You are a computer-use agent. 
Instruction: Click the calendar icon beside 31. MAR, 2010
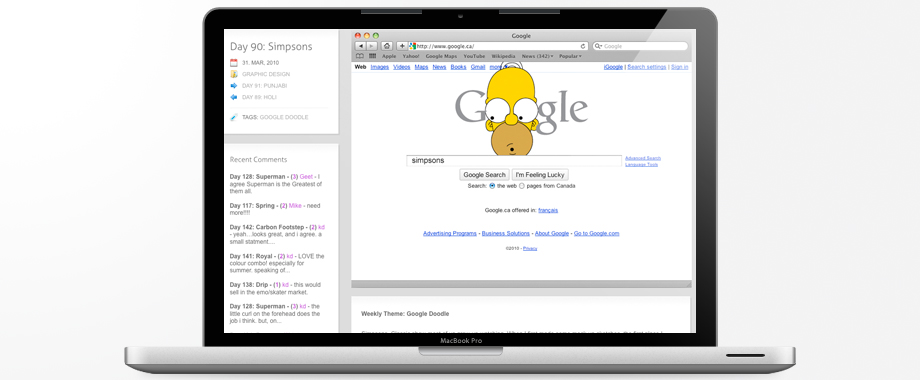click(234, 63)
